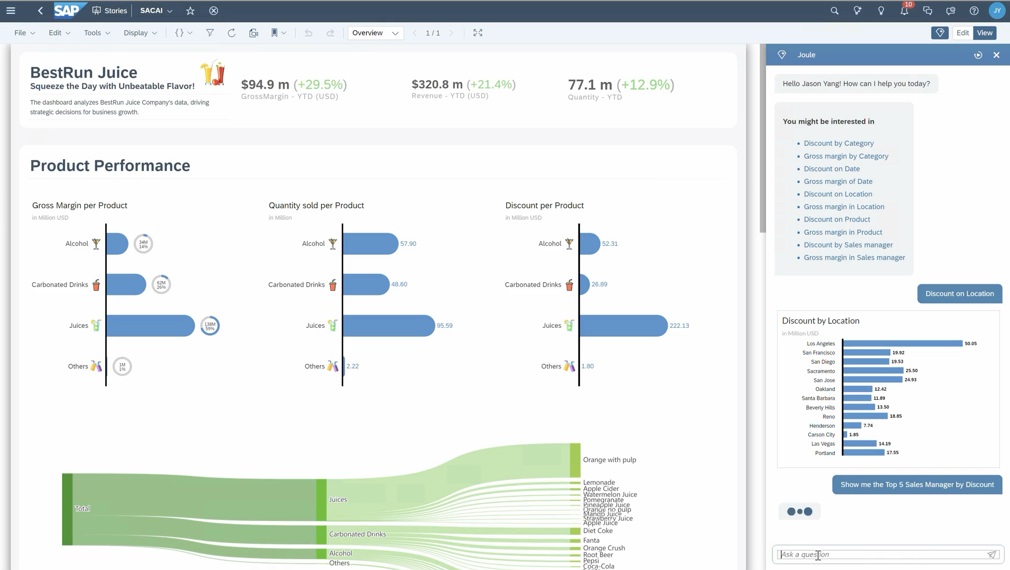
Task: Open the notifications bell
Action: (904, 10)
